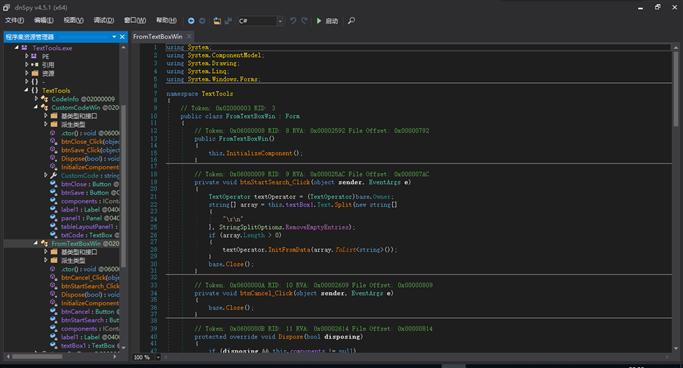The width and height of the screenshot is (683, 368).
Task: Open the C# language dropdown
Action: pos(261,20)
